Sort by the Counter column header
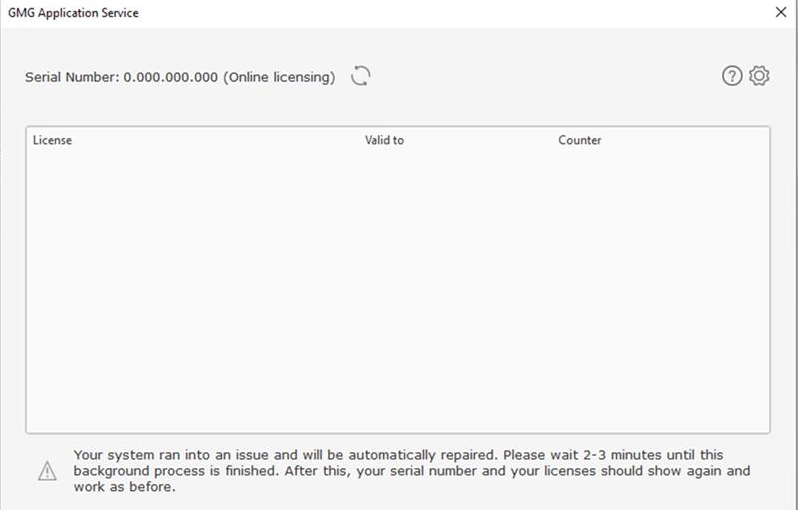The image size is (800, 510). pos(580,140)
